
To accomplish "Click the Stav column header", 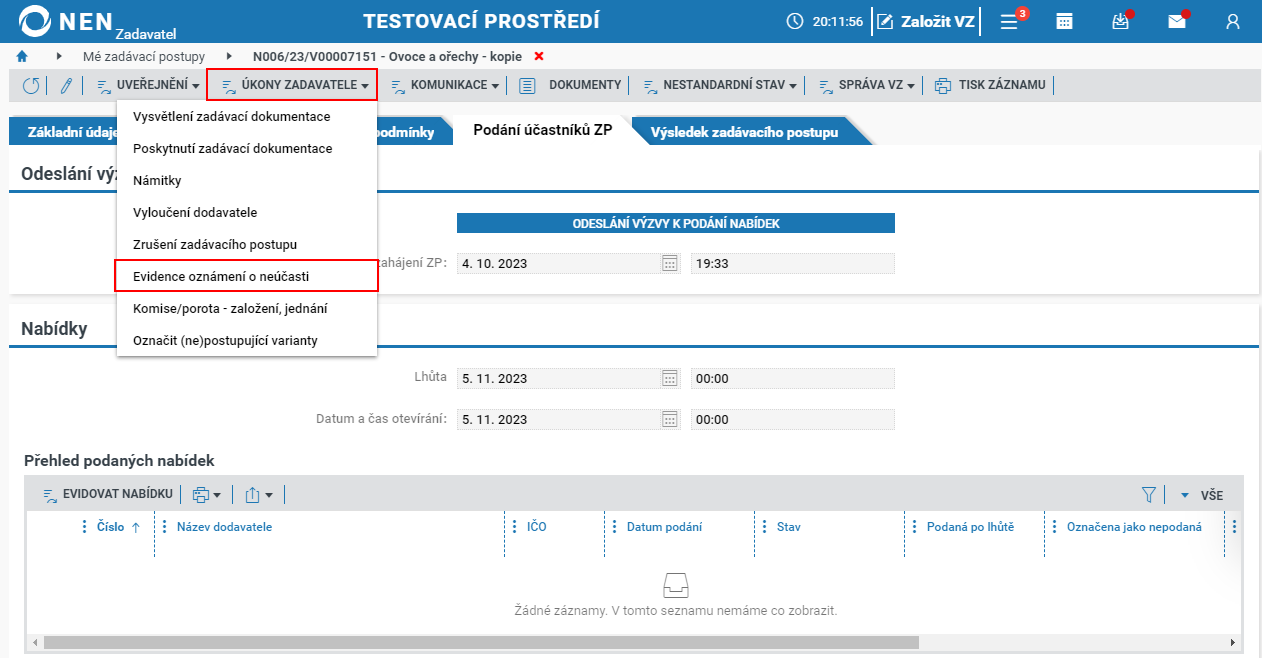I will tap(788, 527).
